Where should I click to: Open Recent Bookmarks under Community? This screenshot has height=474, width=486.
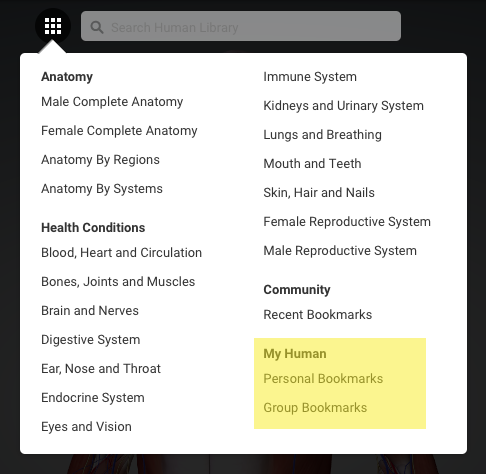pyautogui.click(x=318, y=315)
